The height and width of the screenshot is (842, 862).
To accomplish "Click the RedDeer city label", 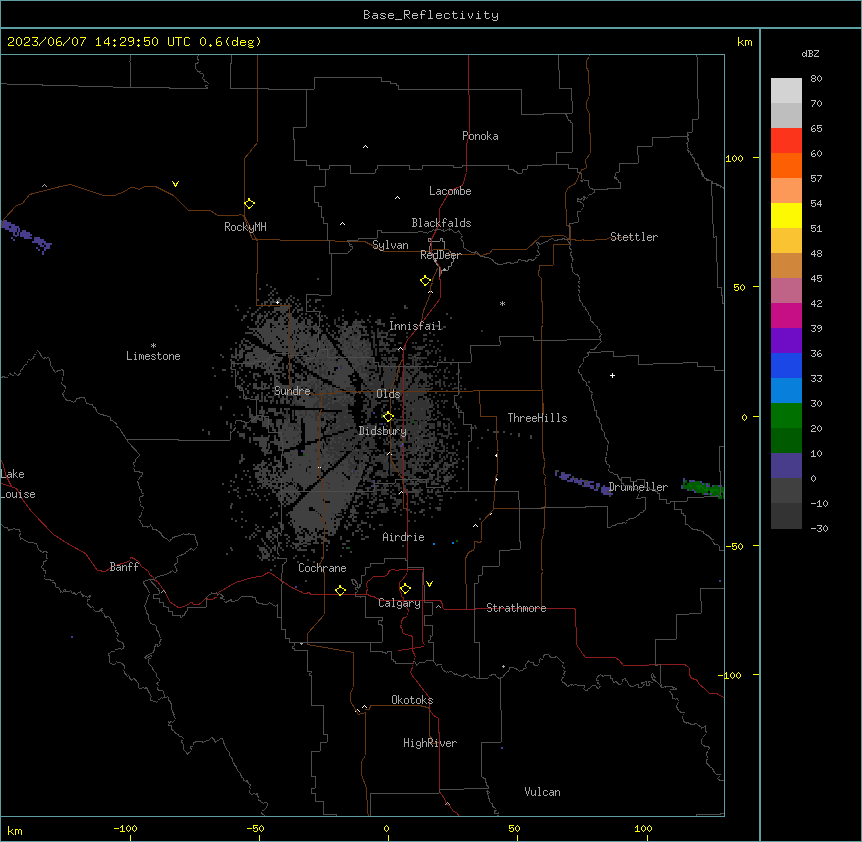I will pyautogui.click(x=440, y=255).
